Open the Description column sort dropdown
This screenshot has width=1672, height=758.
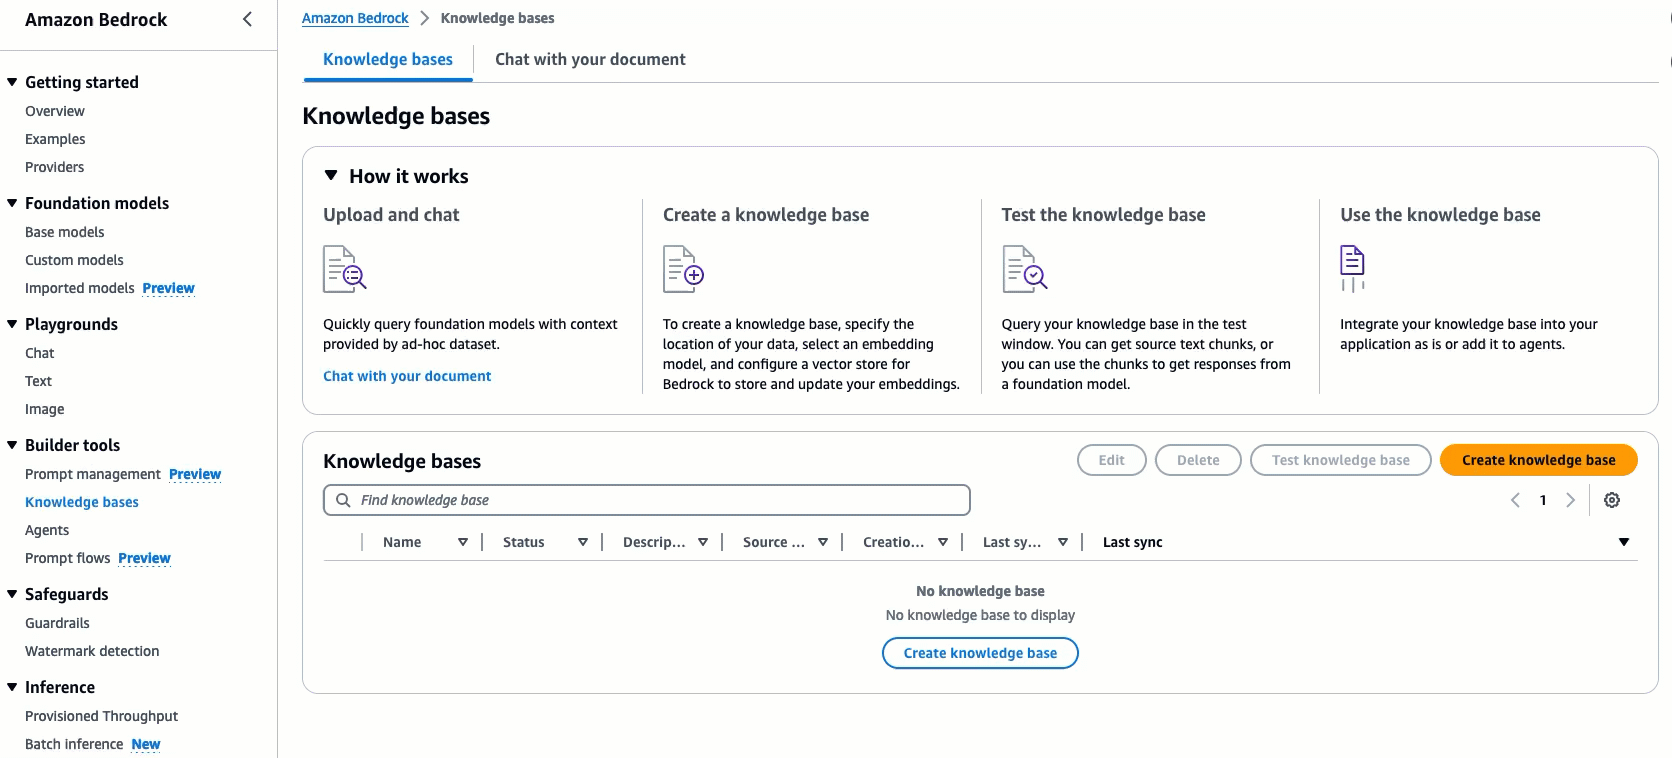(x=703, y=542)
